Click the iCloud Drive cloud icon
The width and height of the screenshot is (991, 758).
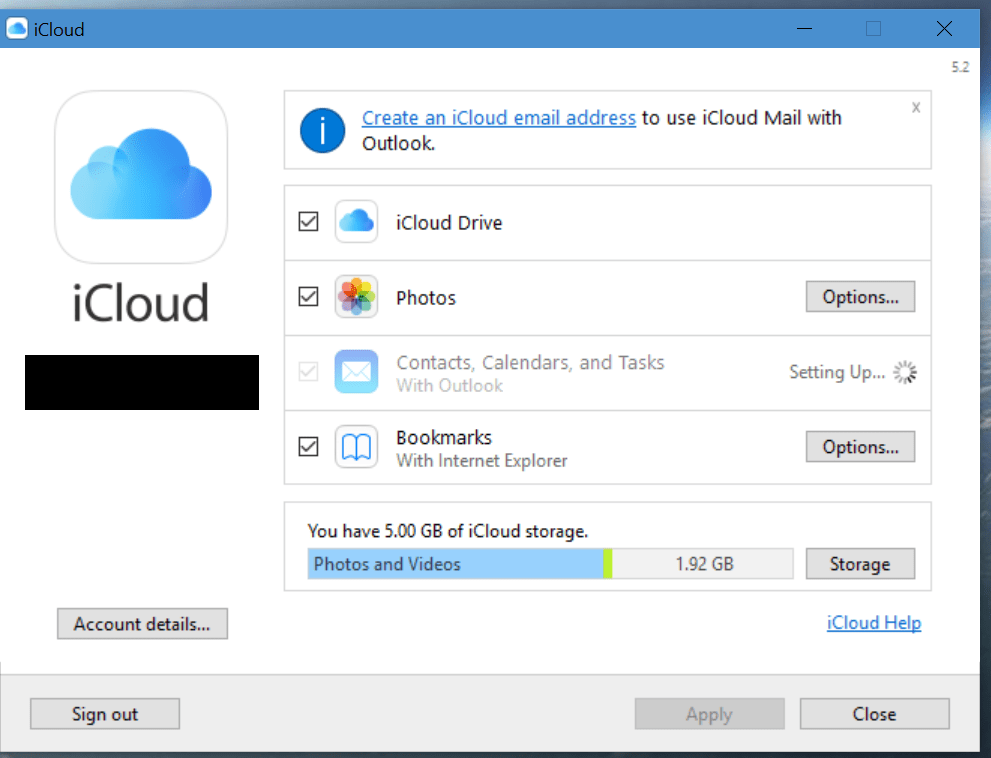tap(356, 221)
